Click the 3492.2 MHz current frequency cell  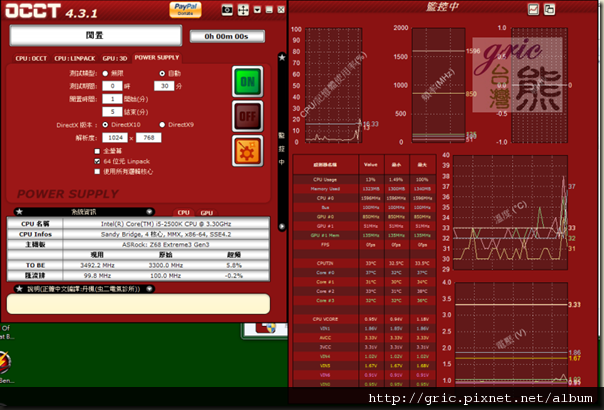point(97,265)
